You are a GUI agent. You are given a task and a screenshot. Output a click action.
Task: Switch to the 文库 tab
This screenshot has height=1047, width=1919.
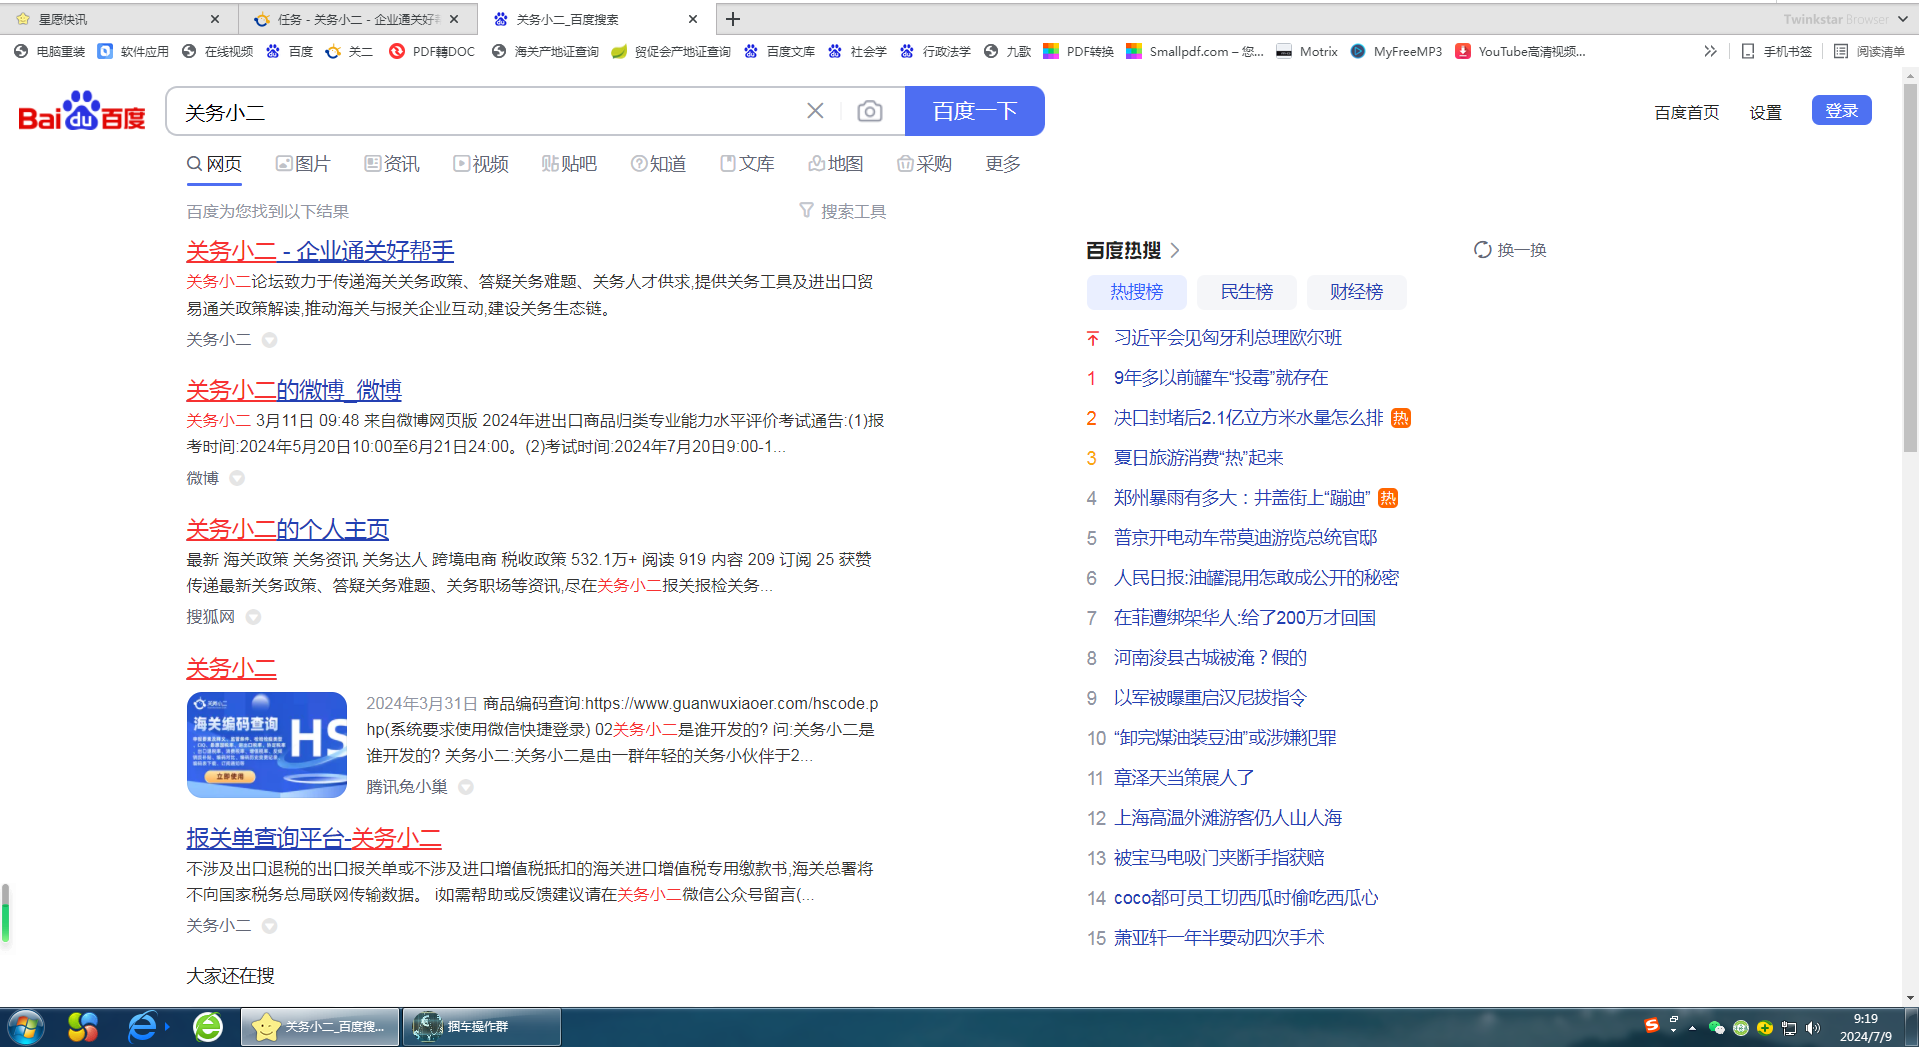point(747,164)
